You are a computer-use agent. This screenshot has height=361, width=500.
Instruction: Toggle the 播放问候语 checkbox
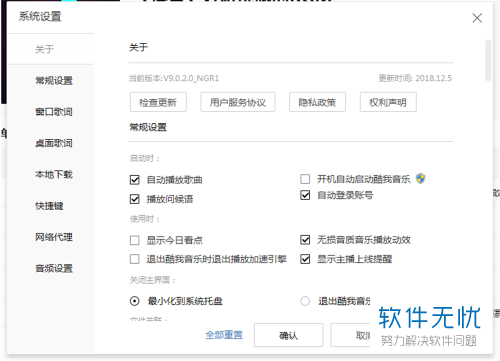point(135,199)
